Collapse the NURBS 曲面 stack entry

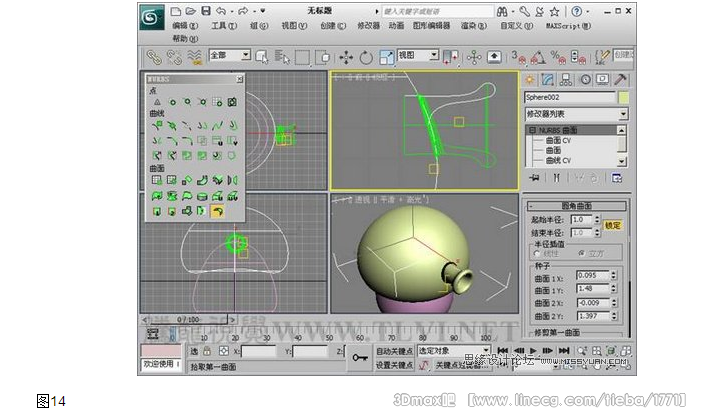point(532,130)
